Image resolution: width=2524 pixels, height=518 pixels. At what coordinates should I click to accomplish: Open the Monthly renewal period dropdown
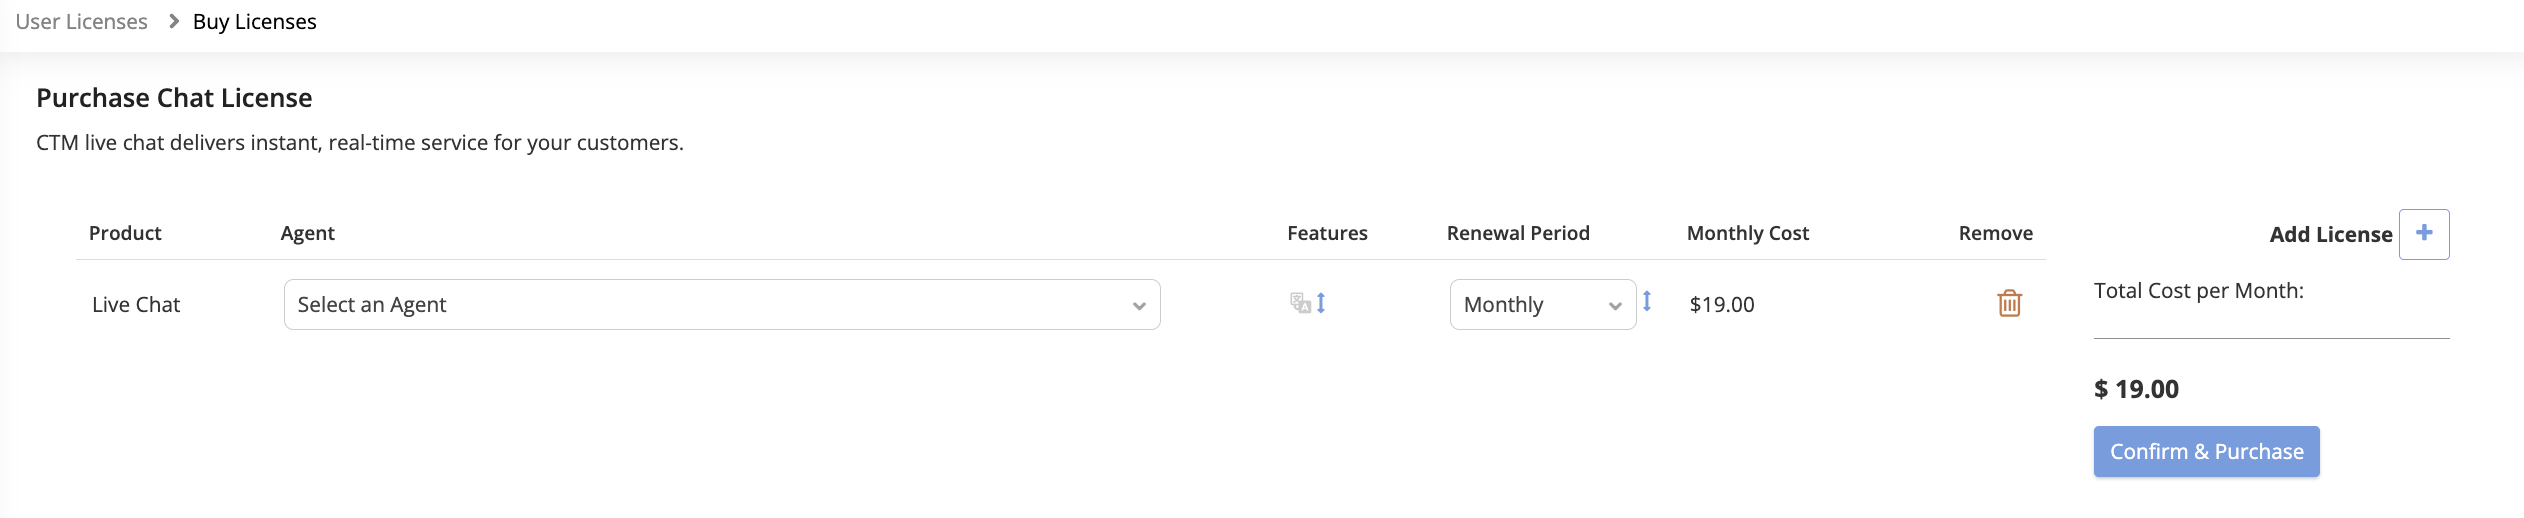point(1542,305)
